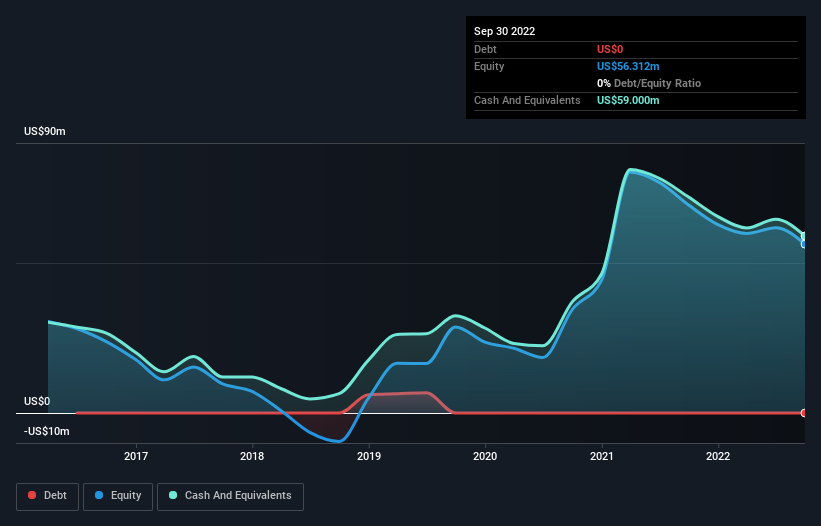
Task: Click the red Debt end-point marker
Action: [x=804, y=413]
